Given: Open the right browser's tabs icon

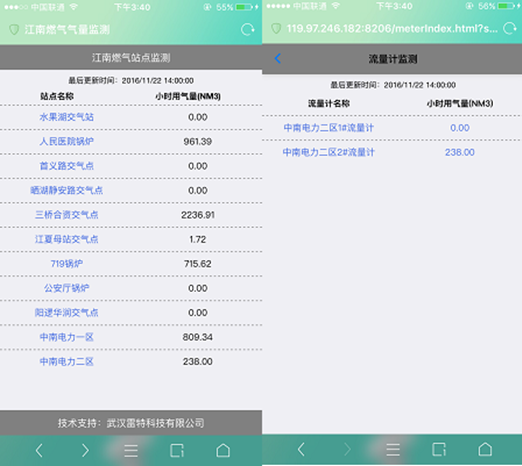Looking at the screenshot, I should click(x=439, y=449).
